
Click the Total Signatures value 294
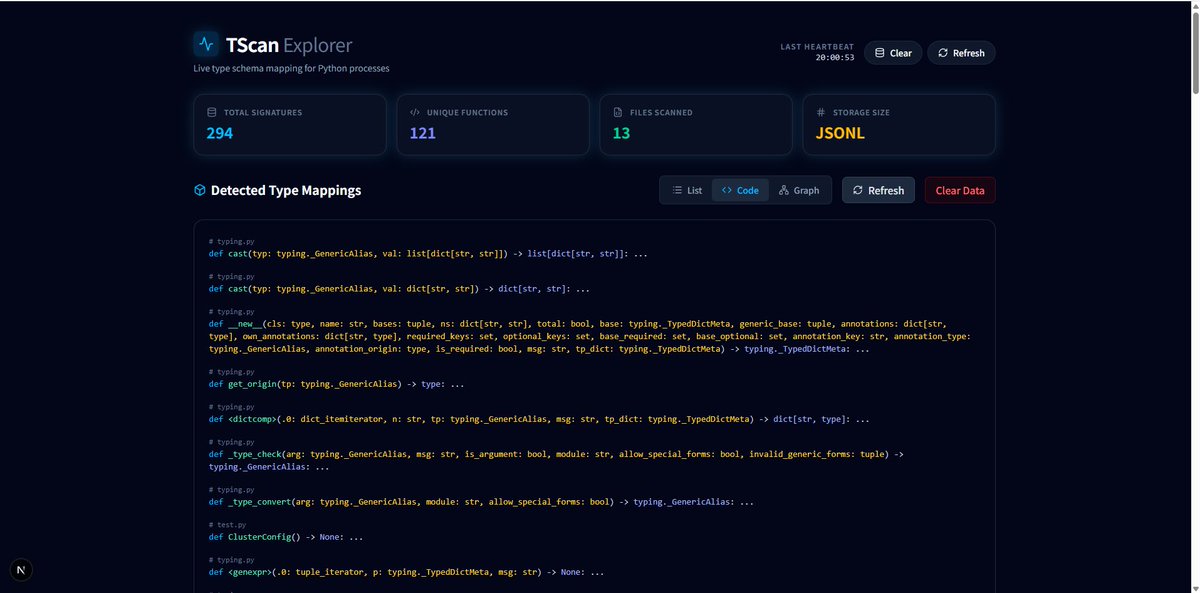point(220,133)
